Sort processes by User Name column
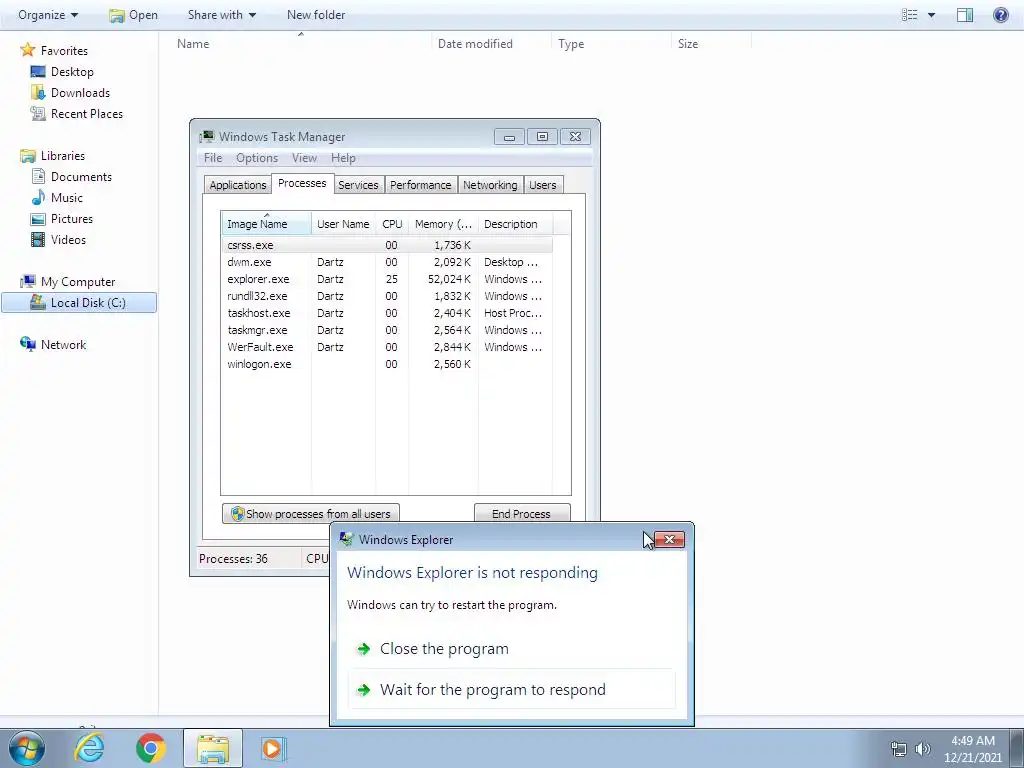The image size is (1024, 768). (x=344, y=224)
